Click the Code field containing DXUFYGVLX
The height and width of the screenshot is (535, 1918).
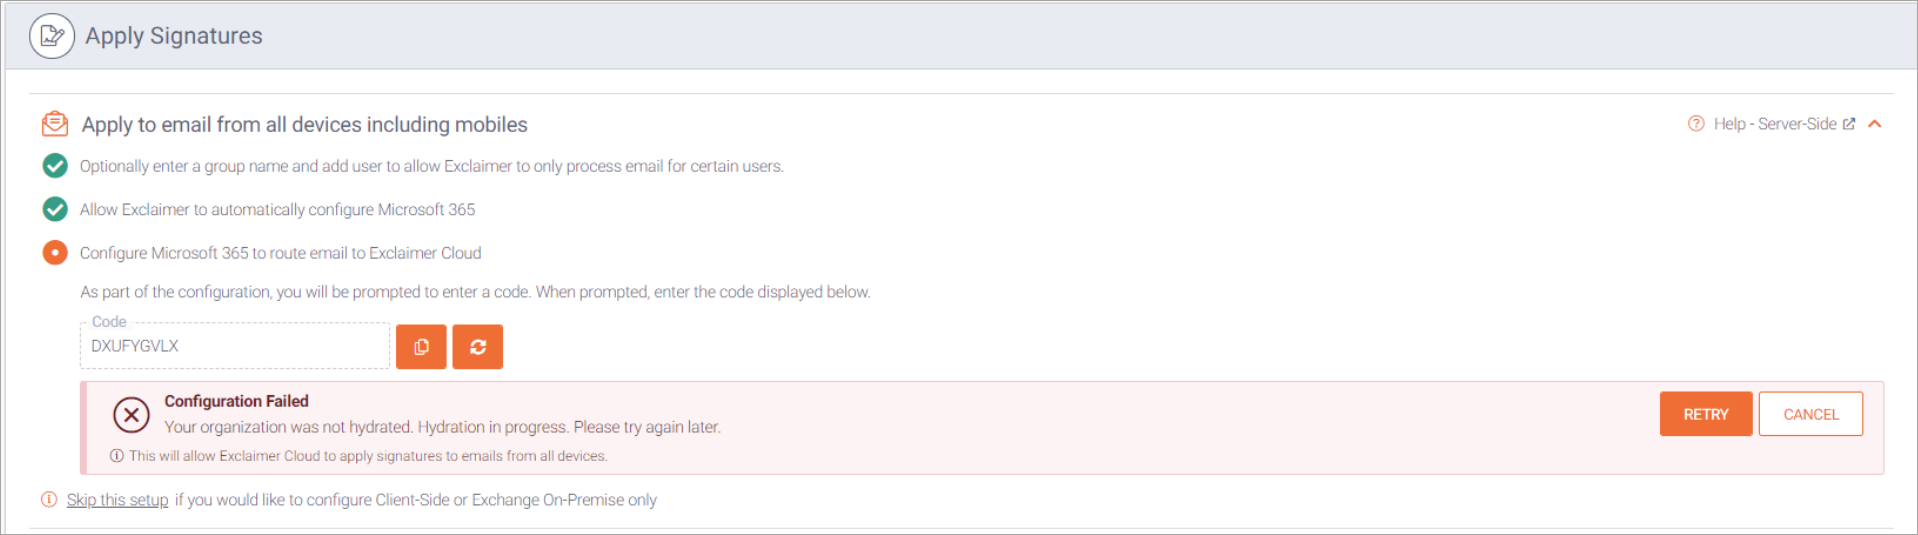[x=235, y=347]
